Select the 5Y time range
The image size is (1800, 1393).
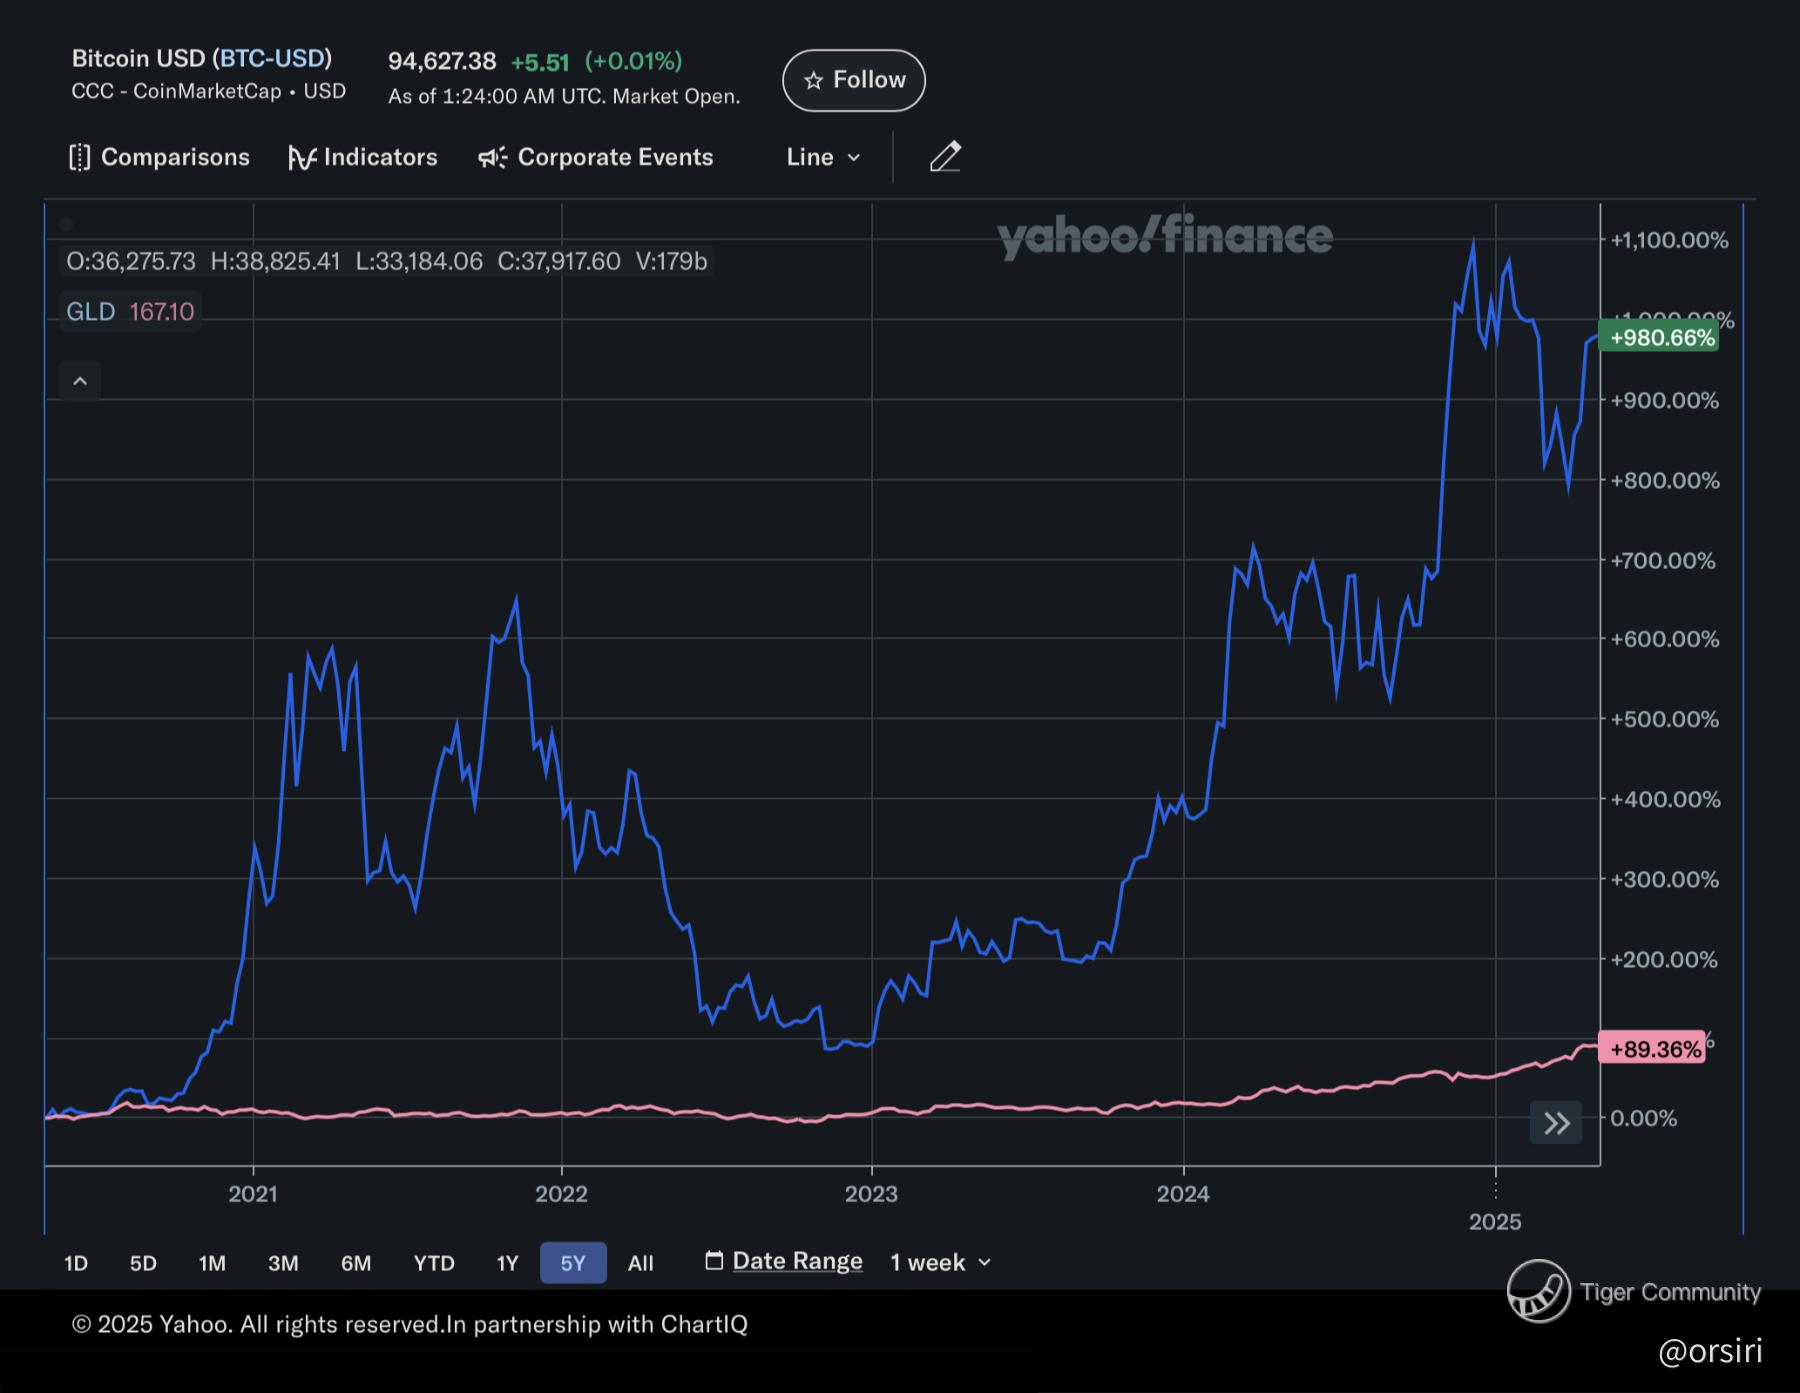(x=573, y=1263)
